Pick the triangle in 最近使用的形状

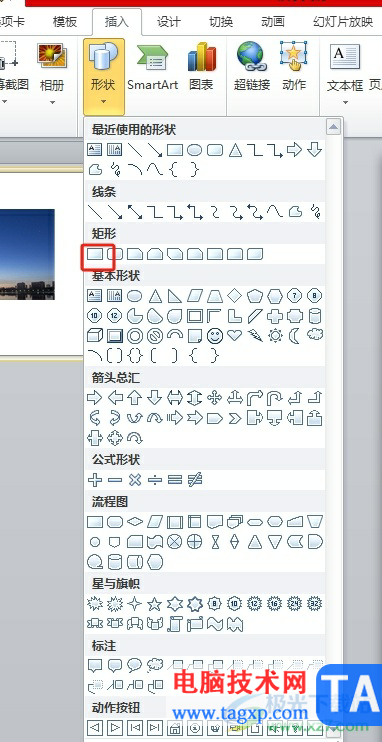tap(235, 150)
